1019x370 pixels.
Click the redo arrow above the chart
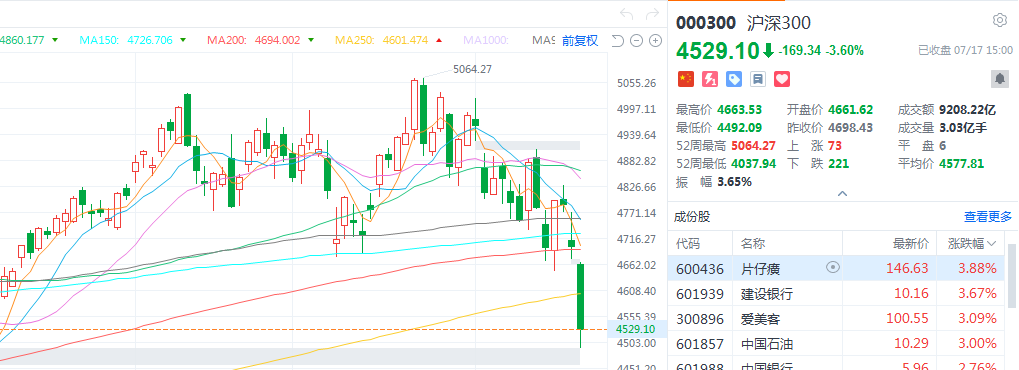pos(652,14)
